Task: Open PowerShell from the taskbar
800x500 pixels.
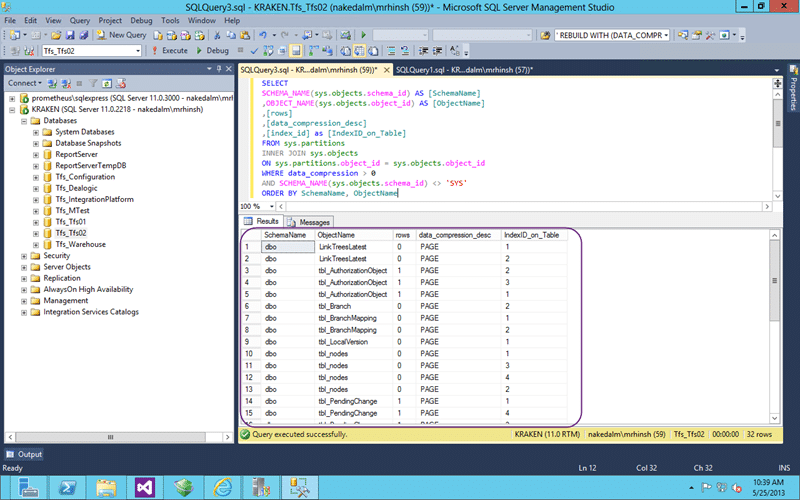Action: [x=67, y=488]
